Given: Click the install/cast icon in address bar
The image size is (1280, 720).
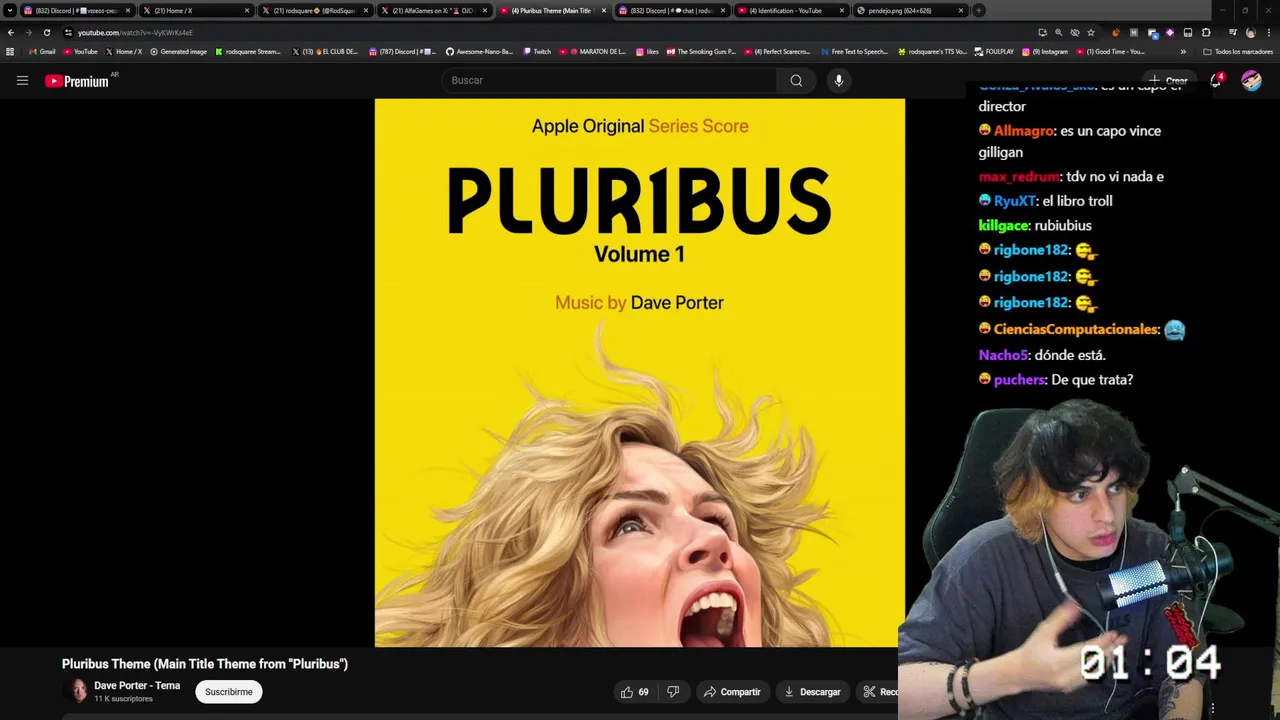Looking at the screenshot, I should pos(1042,32).
